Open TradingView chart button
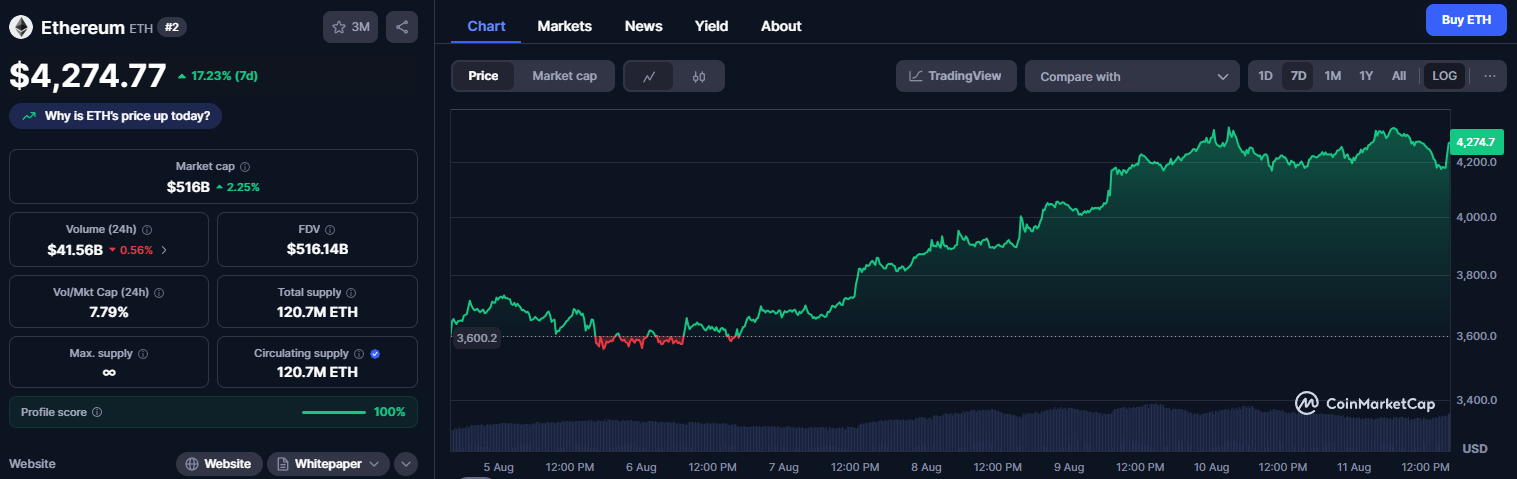This screenshot has height=479, width=1517. (956, 76)
